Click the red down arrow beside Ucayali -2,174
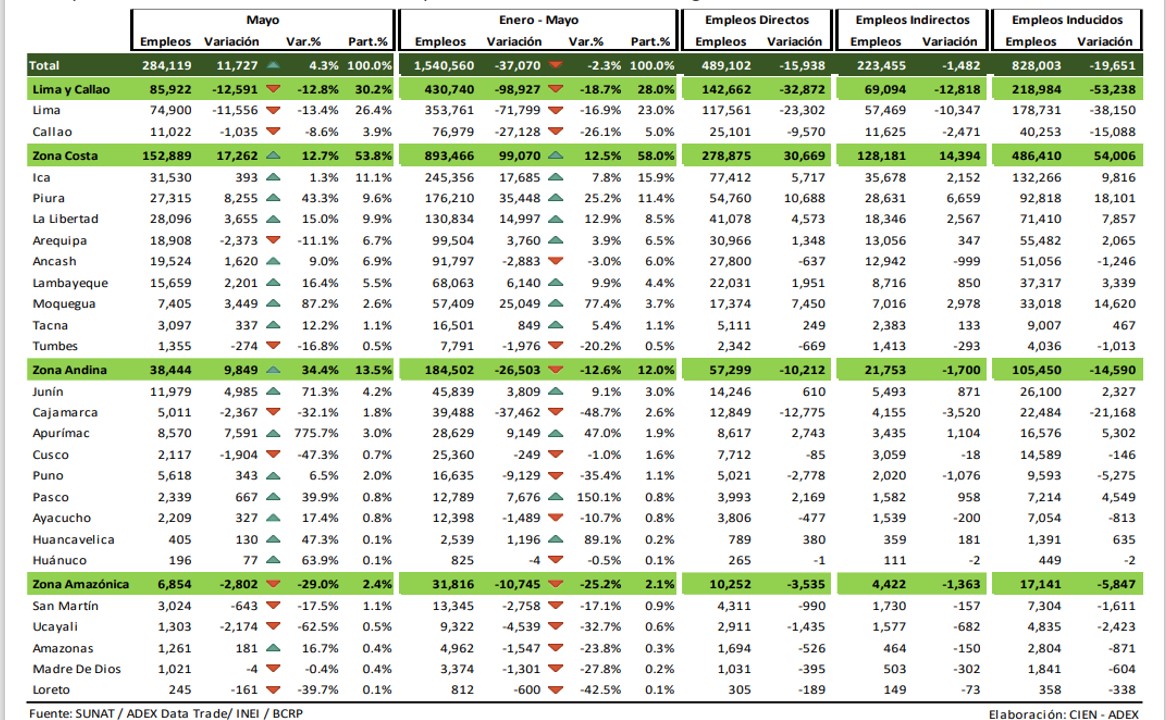Viewport: 1166px width, 720px height. 273,626
